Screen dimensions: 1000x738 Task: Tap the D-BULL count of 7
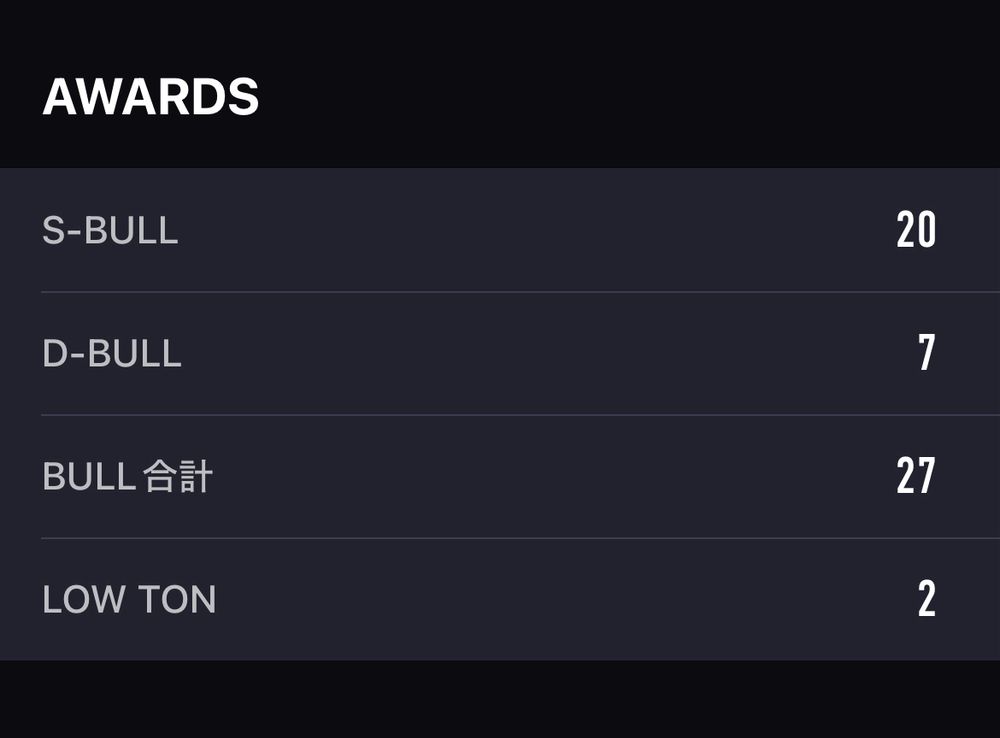927,352
